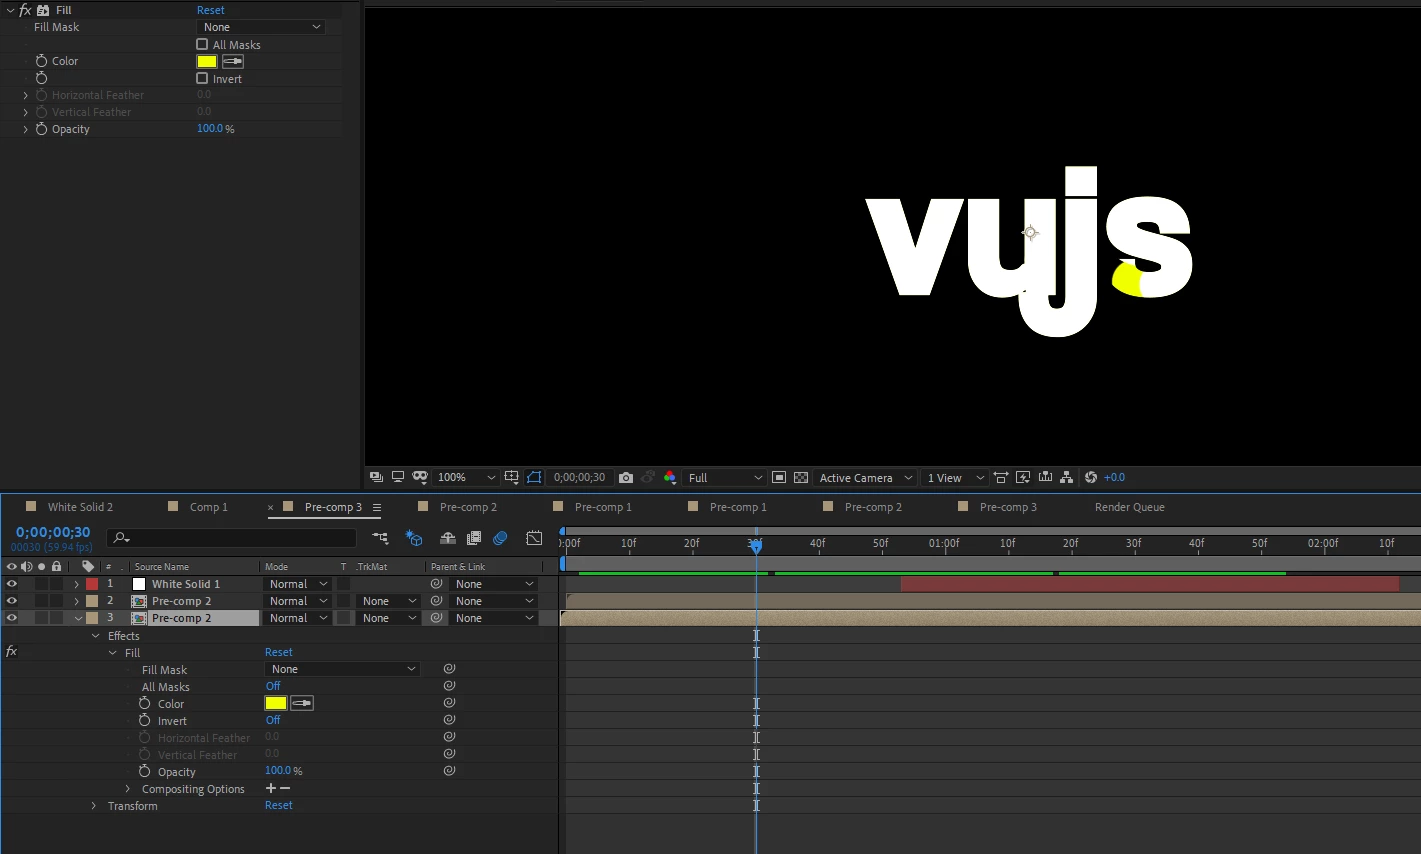The width and height of the screenshot is (1421, 854).
Task: Click Reset in the Effect Controls Fill header
Action: pyautogui.click(x=211, y=10)
